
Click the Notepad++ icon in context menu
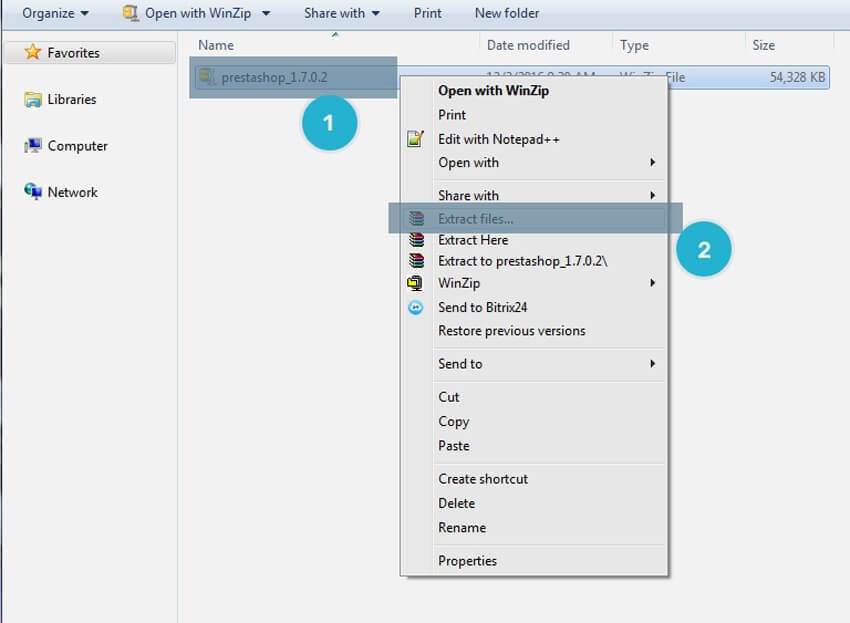(416, 139)
